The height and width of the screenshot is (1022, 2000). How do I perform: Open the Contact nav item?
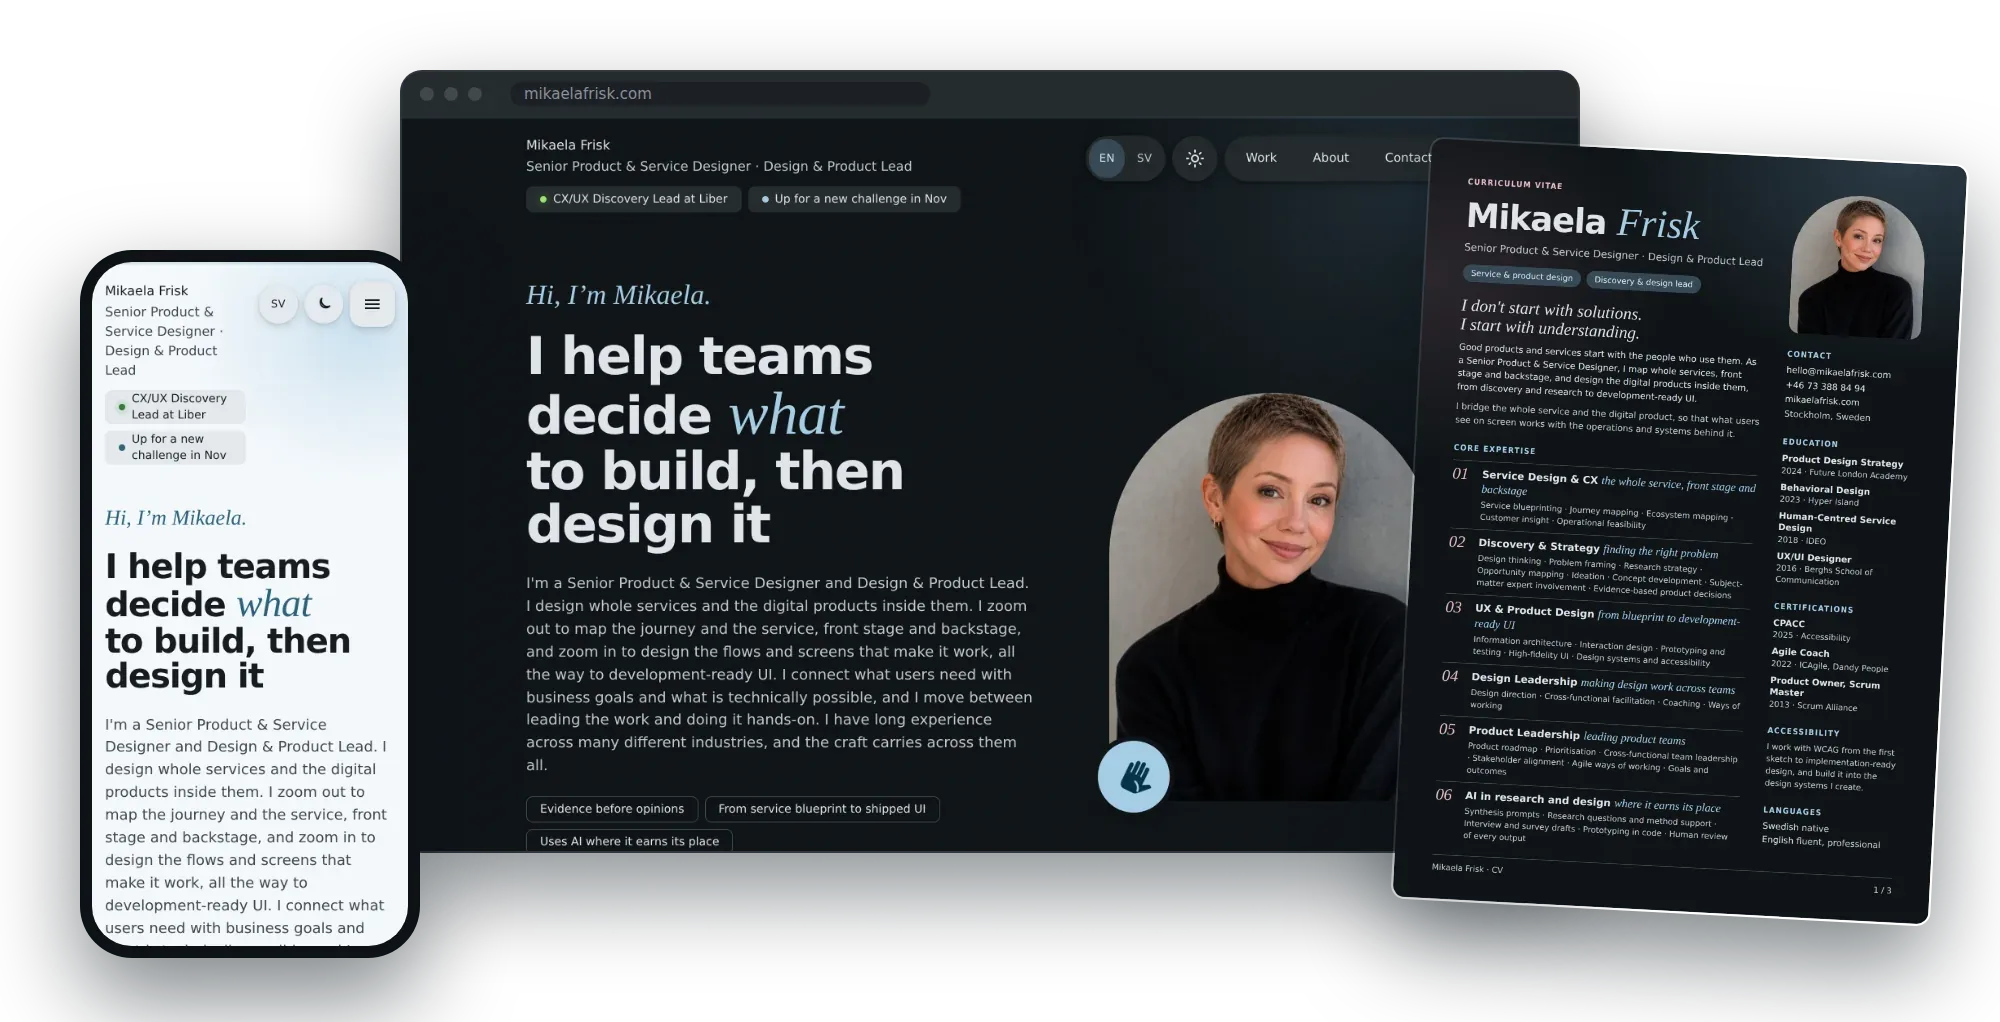1408,158
